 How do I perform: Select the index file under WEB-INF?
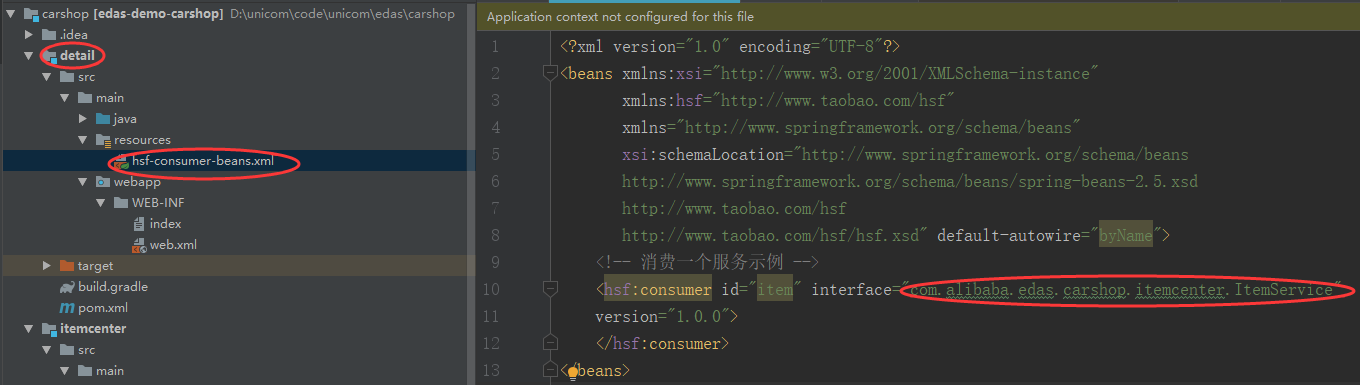165,224
